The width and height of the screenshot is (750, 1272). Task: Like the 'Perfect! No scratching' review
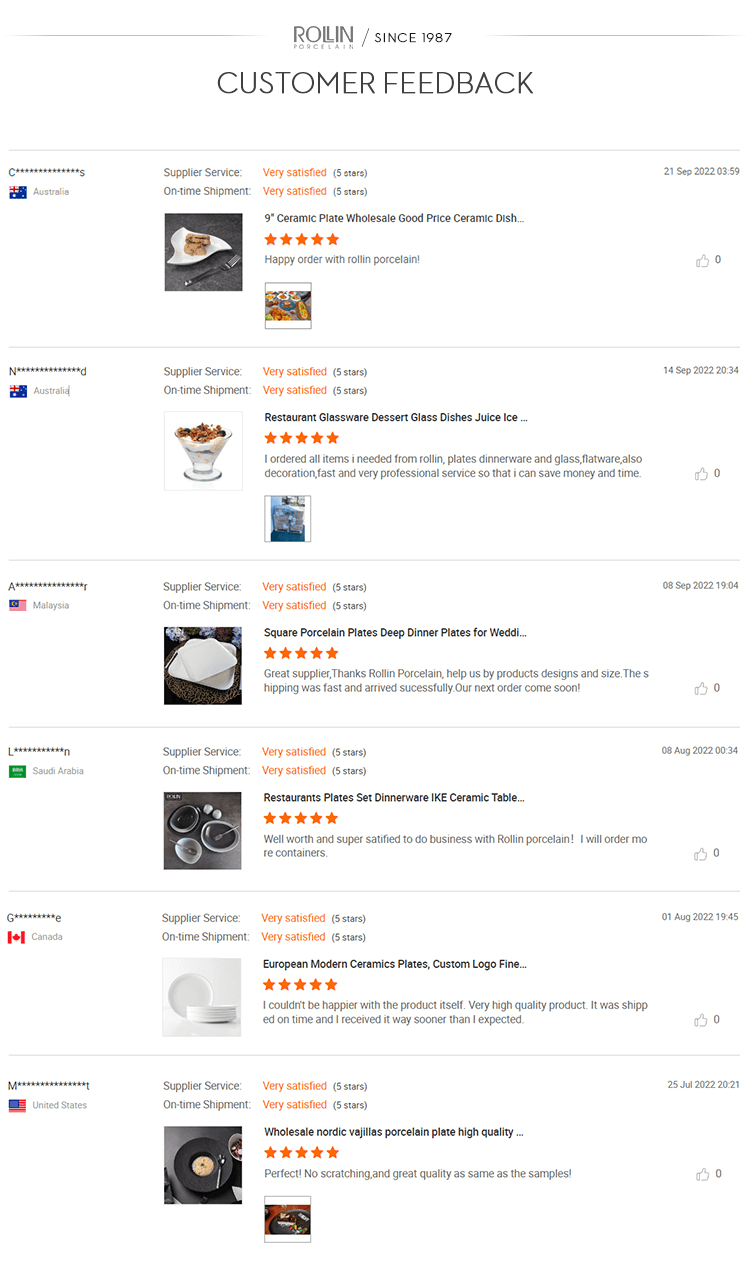pyautogui.click(x=702, y=1174)
